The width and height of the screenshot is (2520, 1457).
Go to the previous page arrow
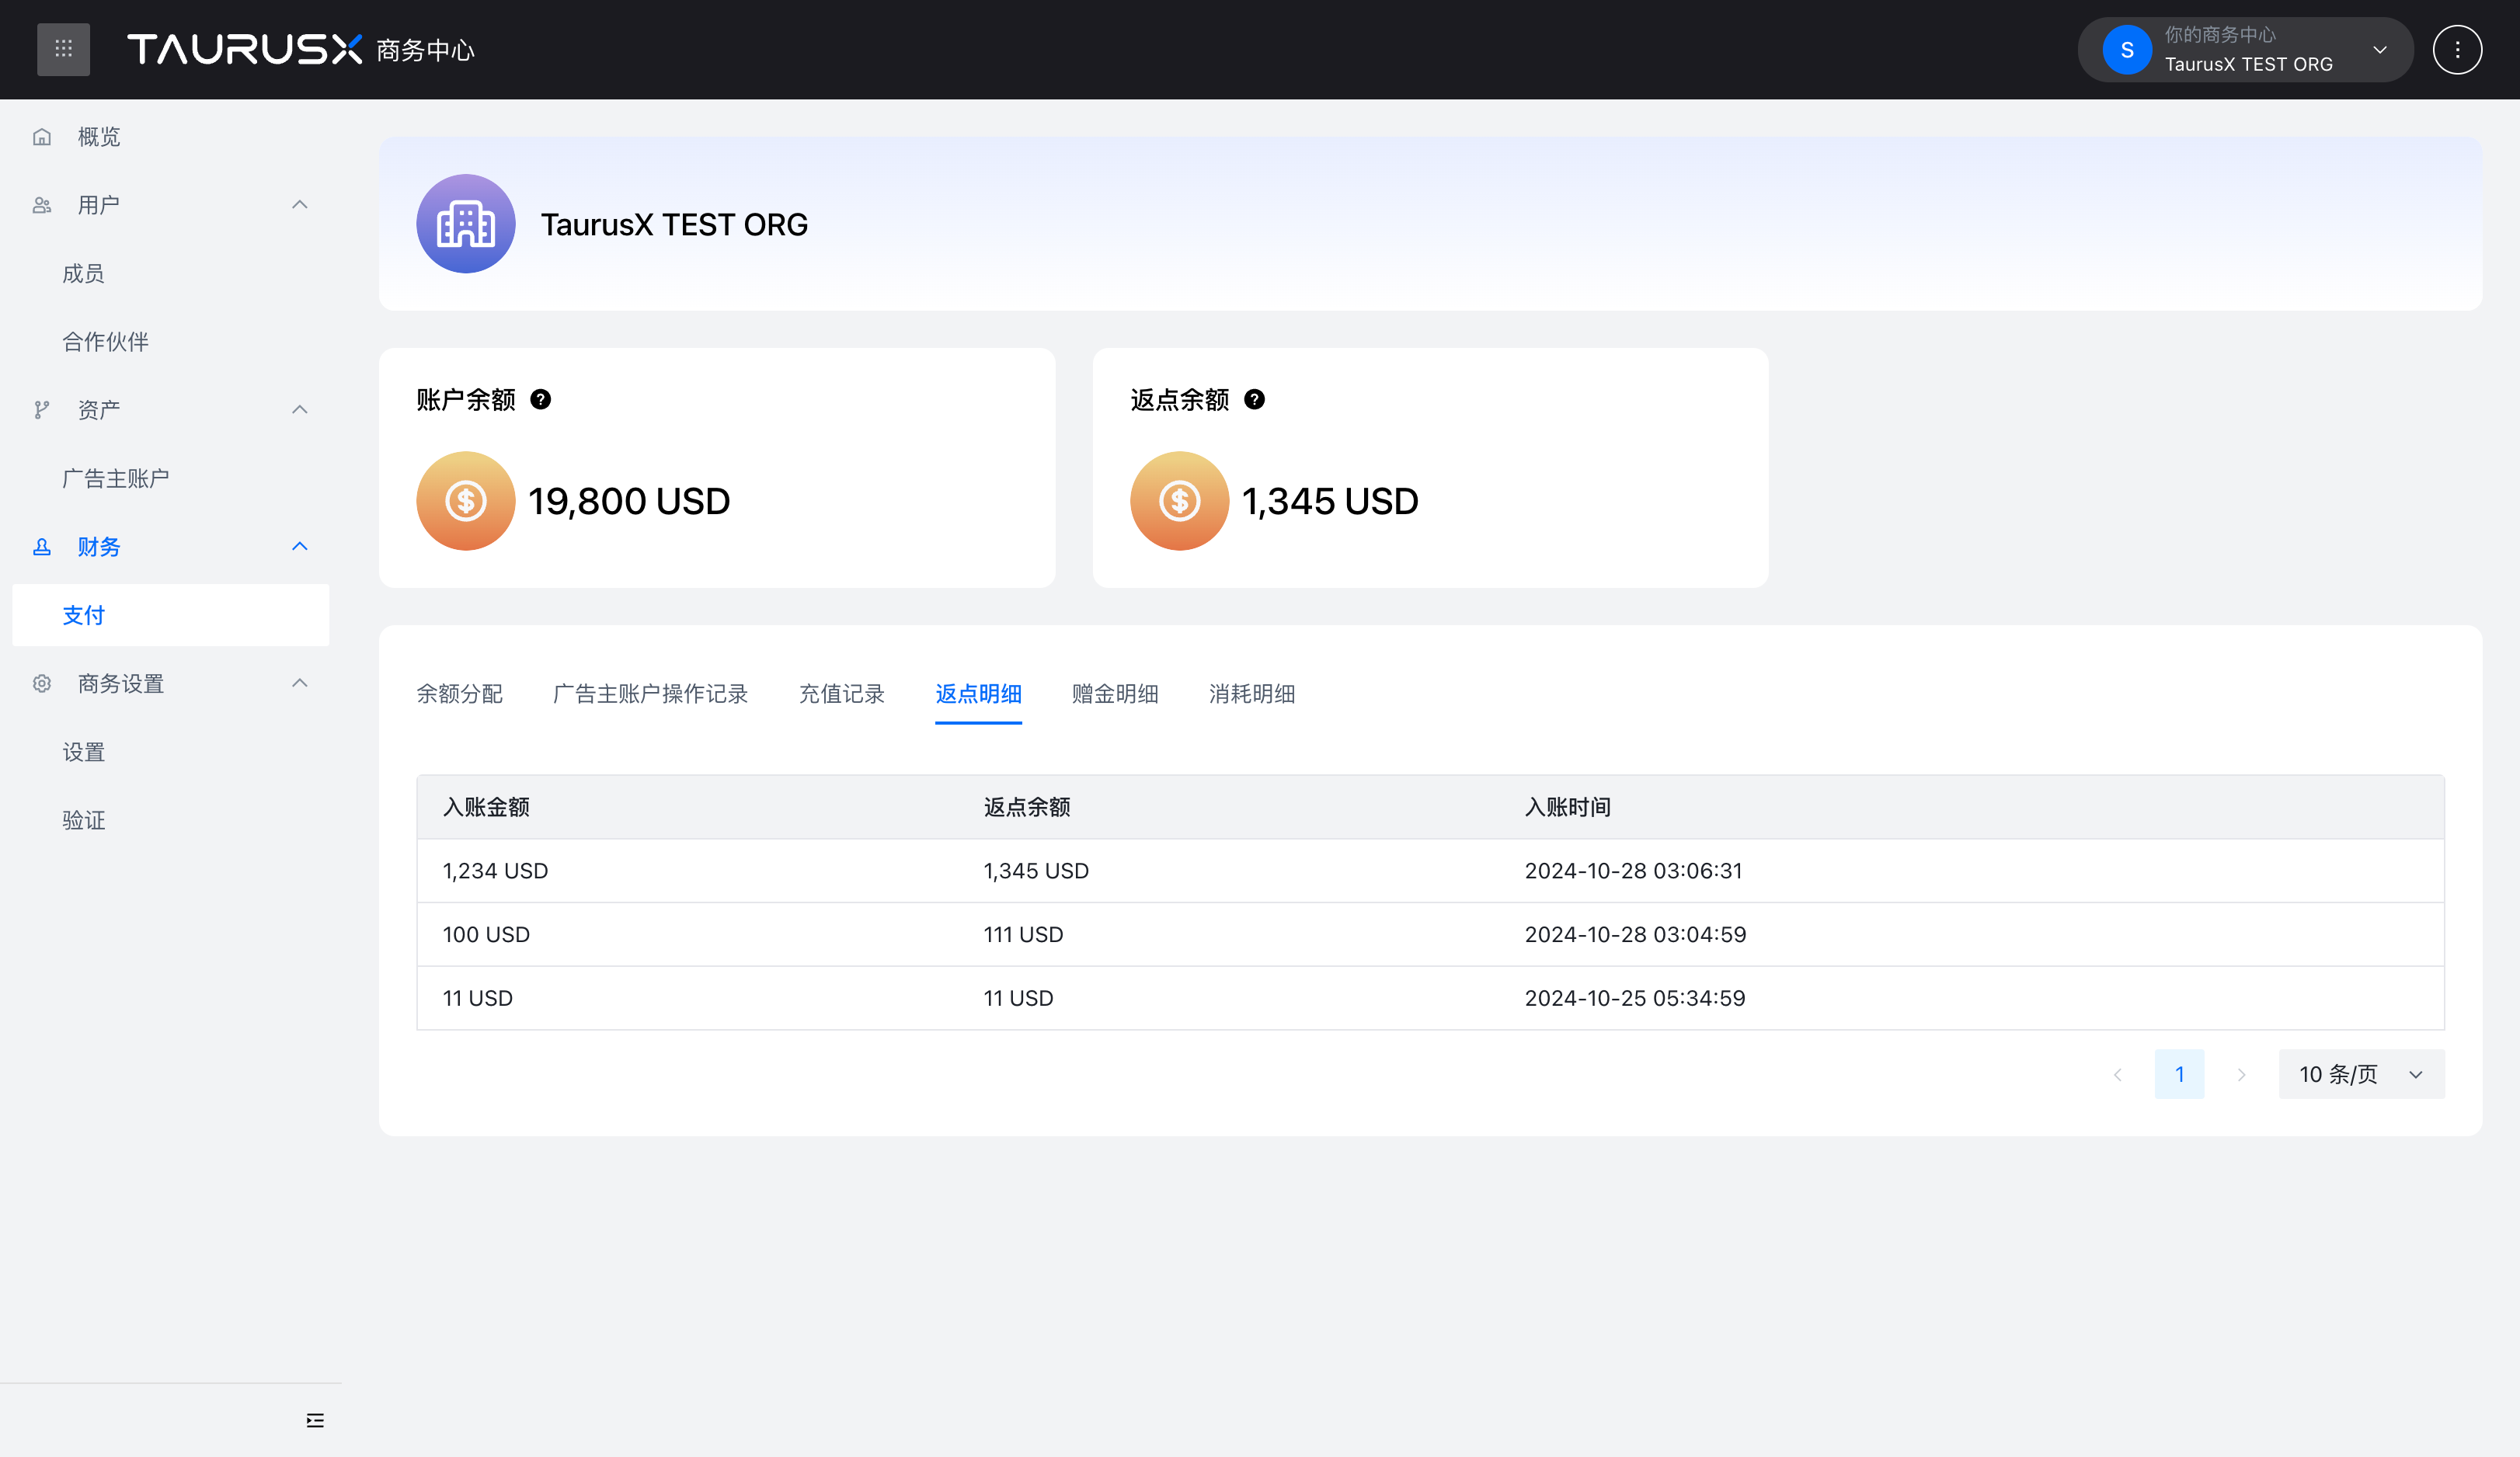[2118, 1075]
